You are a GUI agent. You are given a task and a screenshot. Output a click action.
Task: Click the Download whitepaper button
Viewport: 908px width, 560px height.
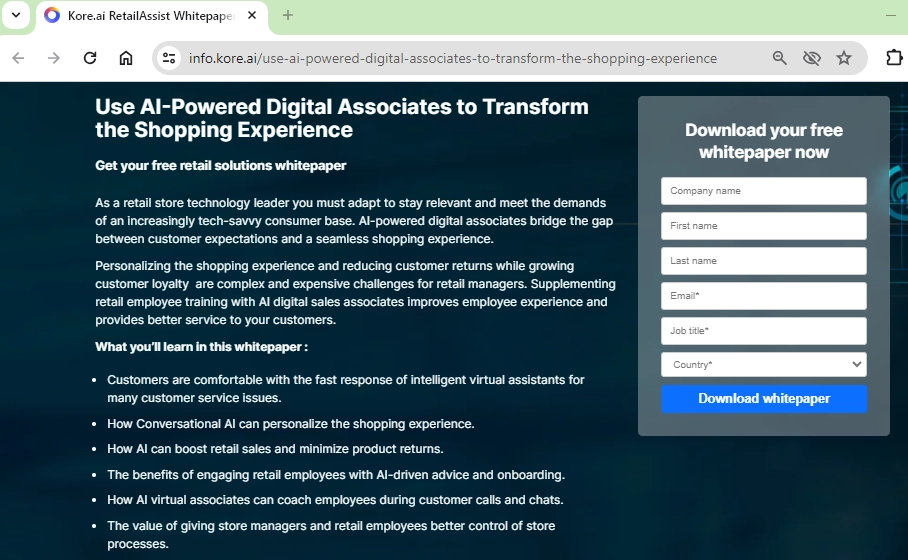[x=764, y=398]
